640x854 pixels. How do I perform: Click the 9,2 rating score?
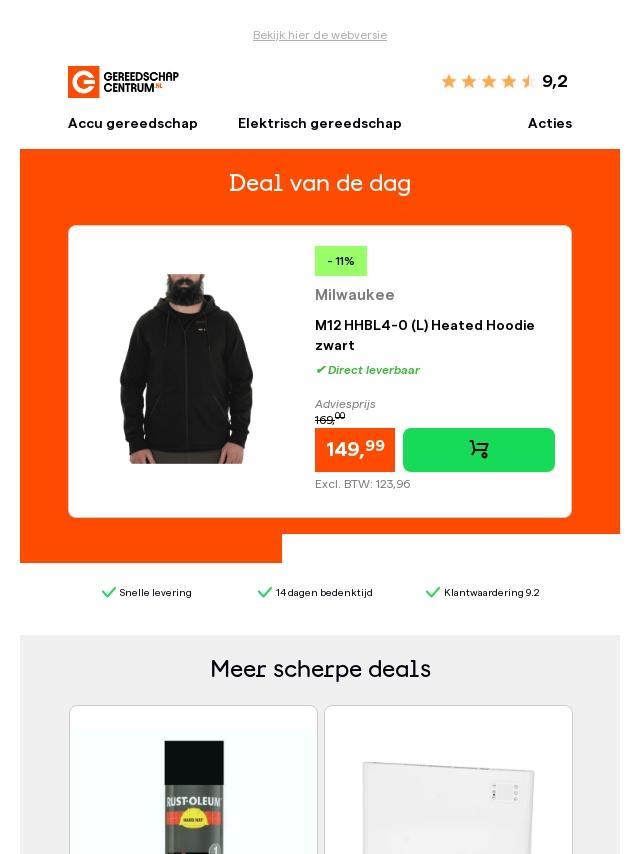tap(554, 81)
